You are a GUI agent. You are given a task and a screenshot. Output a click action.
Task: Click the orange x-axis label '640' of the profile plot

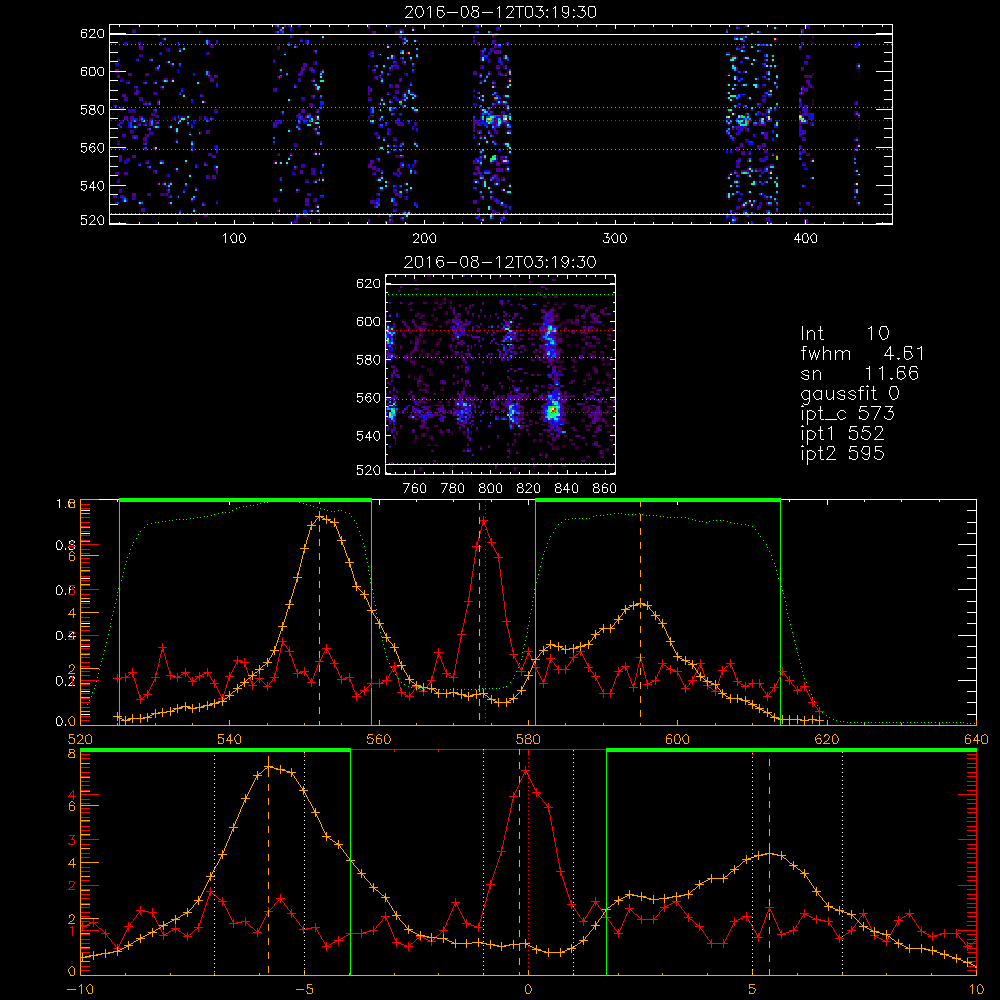pyautogui.click(x=976, y=740)
